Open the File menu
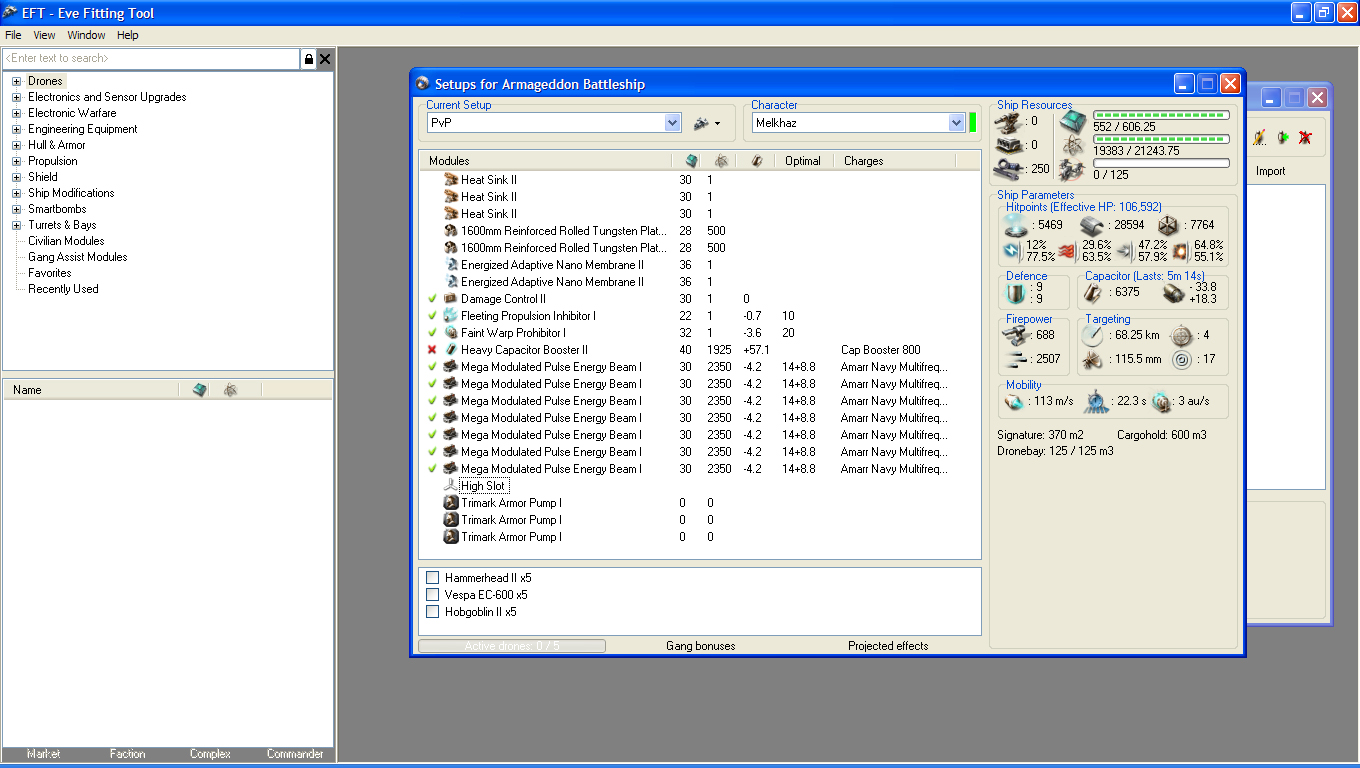 point(13,35)
